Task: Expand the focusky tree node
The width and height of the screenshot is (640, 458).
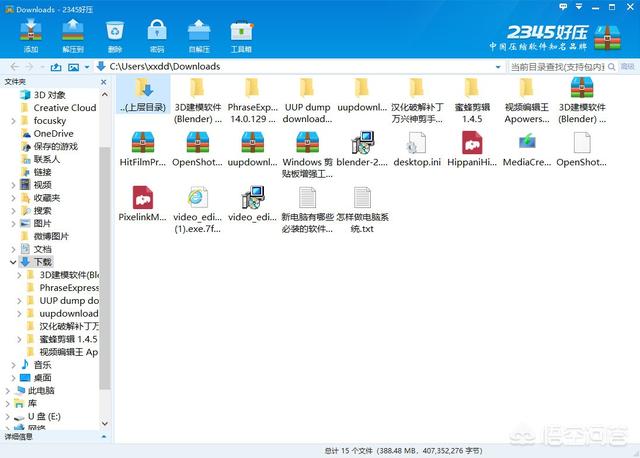Action: 13,121
